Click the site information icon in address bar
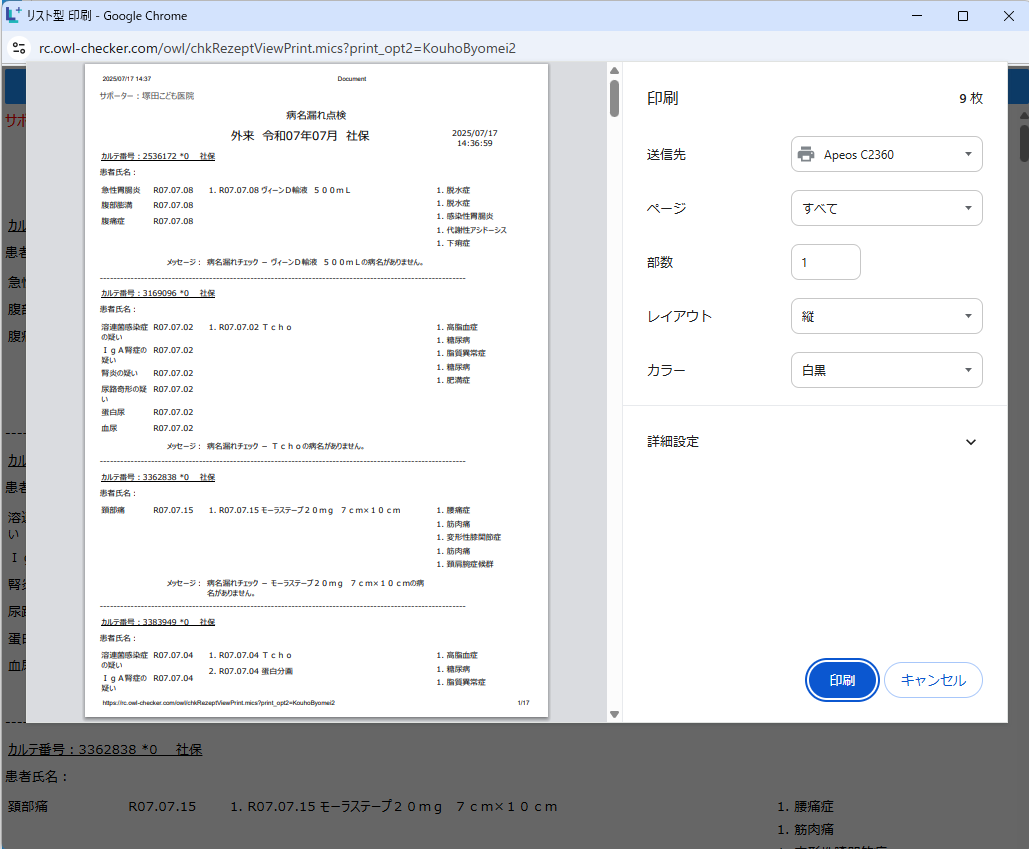Image resolution: width=1029 pixels, height=849 pixels. (18, 48)
